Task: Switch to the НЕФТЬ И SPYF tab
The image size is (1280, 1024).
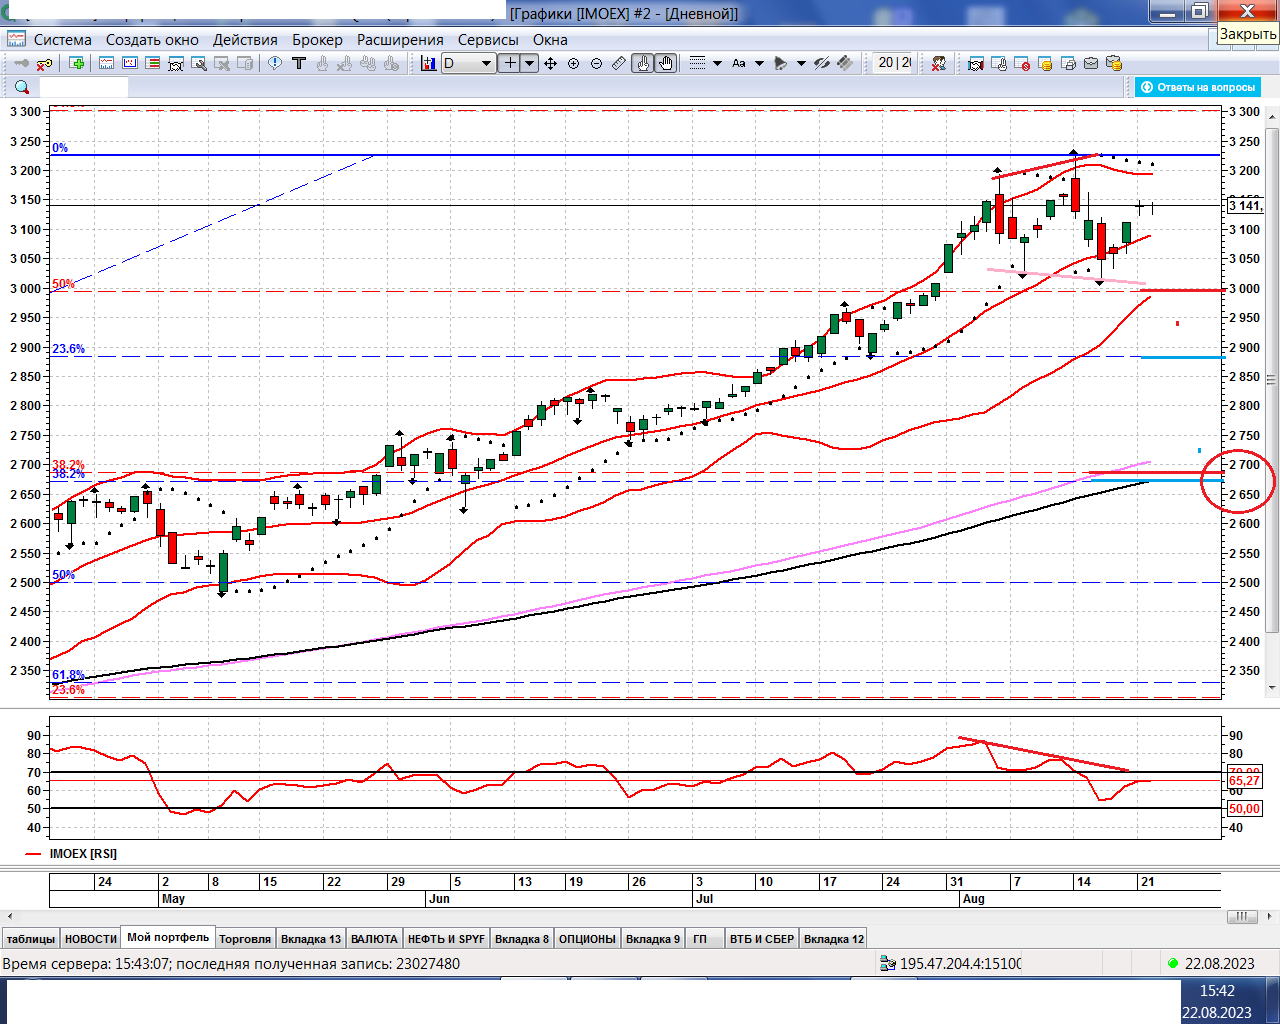Action: [446, 939]
